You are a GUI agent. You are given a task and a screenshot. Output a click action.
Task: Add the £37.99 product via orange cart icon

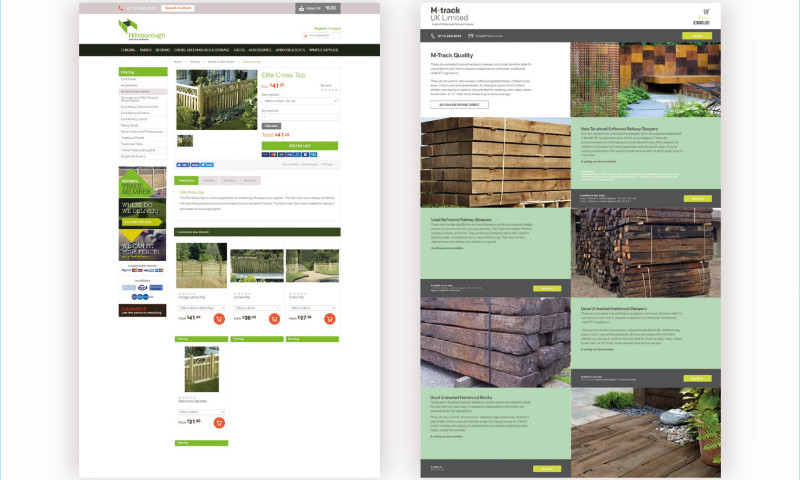click(330, 319)
